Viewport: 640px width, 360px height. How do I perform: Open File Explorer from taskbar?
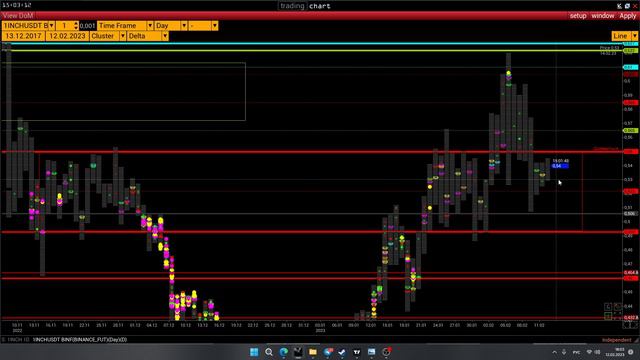pyautogui.click(x=313, y=352)
